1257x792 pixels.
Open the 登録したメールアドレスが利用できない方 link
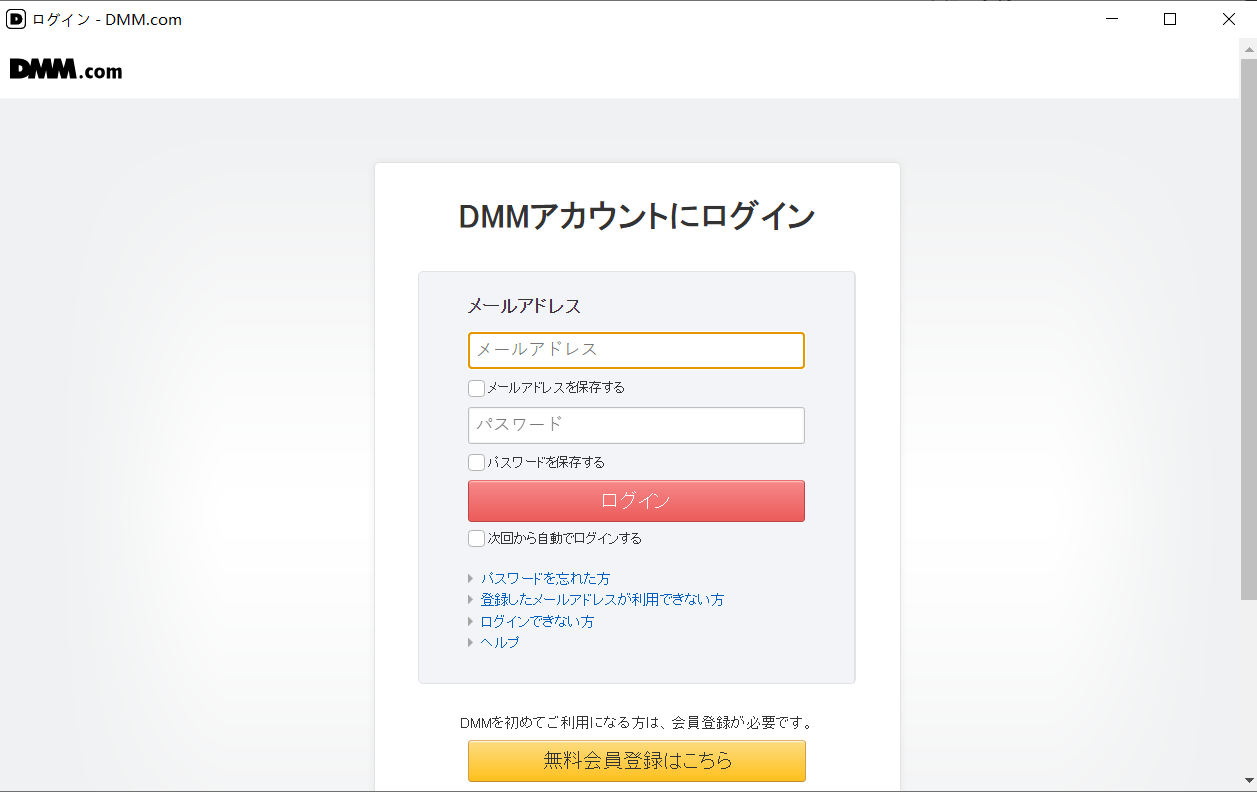point(601,599)
